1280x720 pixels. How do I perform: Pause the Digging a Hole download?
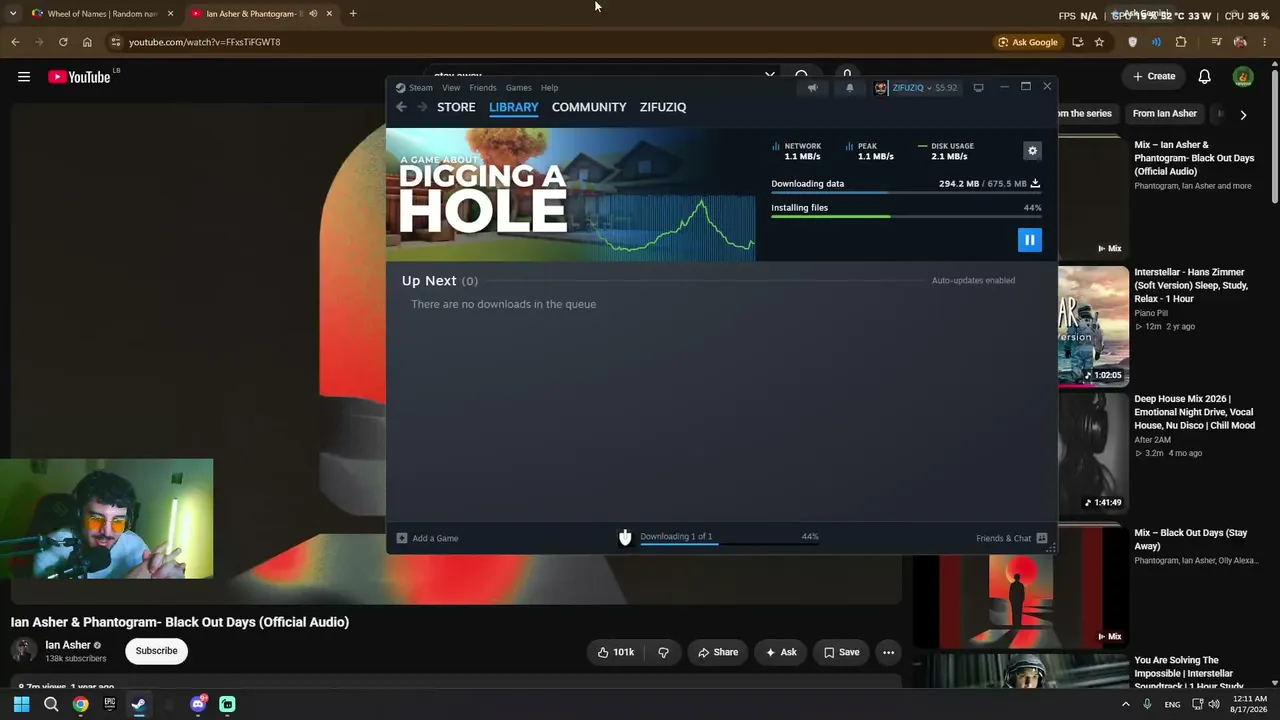pyautogui.click(x=1029, y=240)
